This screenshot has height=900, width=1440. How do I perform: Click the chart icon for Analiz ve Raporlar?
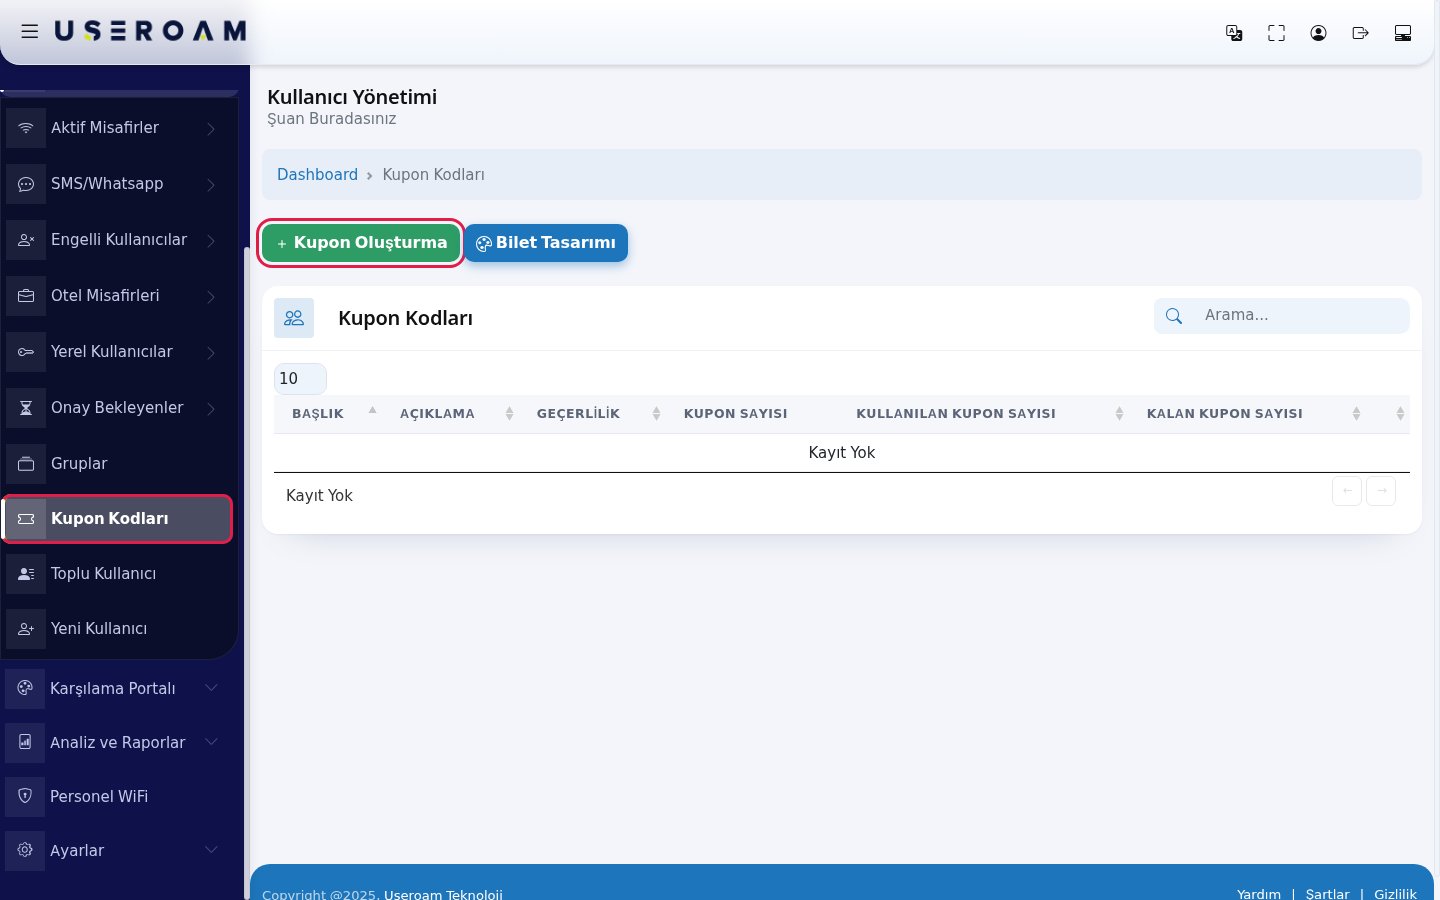coord(25,743)
